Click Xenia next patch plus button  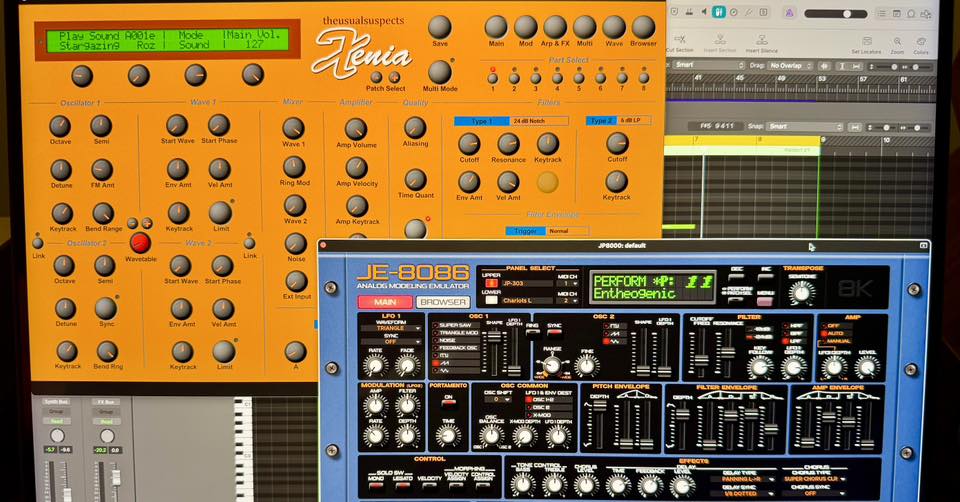(394, 77)
